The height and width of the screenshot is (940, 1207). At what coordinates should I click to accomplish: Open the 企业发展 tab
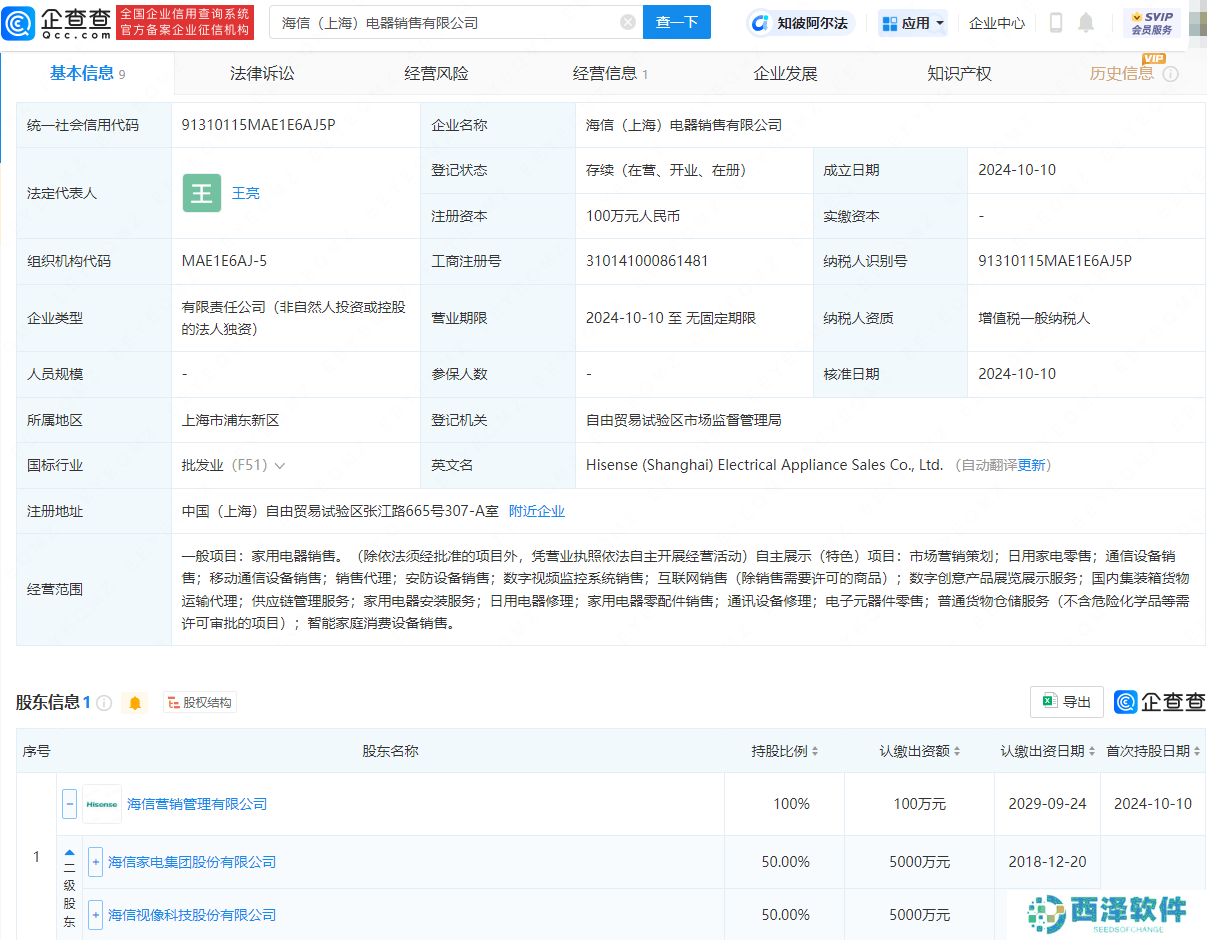pos(785,73)
